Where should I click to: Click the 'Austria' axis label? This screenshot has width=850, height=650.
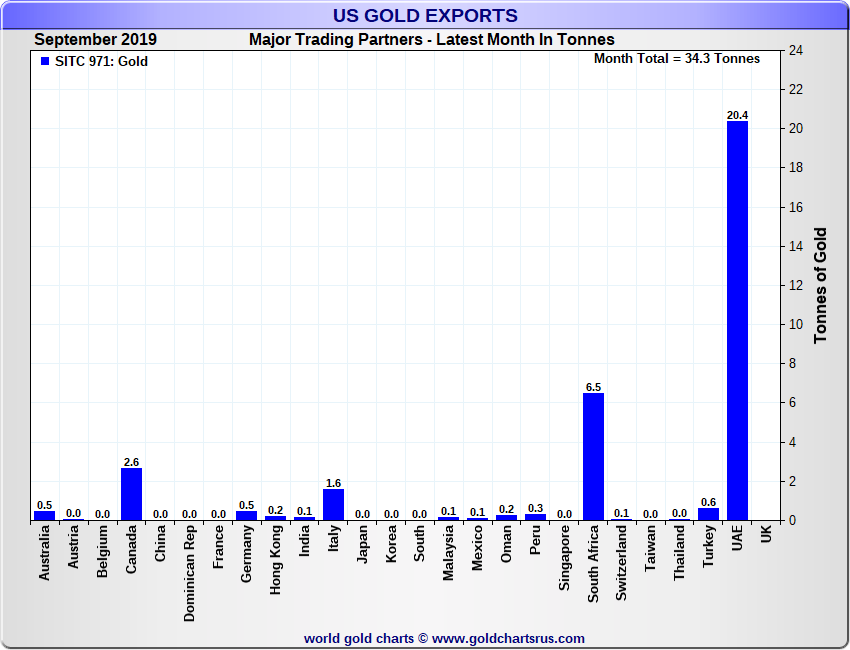click(x=73, y=547)
